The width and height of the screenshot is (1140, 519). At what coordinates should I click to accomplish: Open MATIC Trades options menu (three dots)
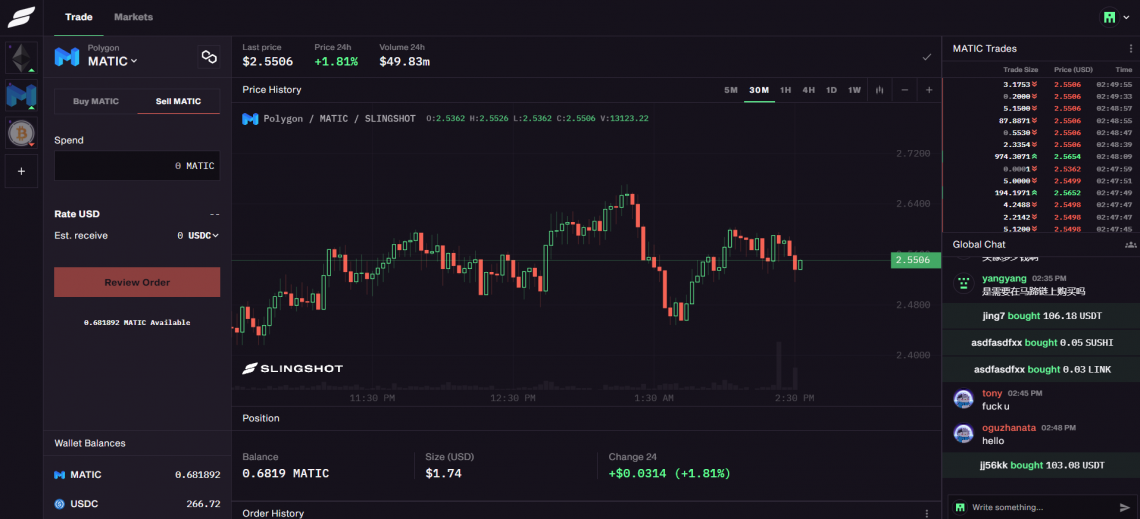(x=1131, y=49)
